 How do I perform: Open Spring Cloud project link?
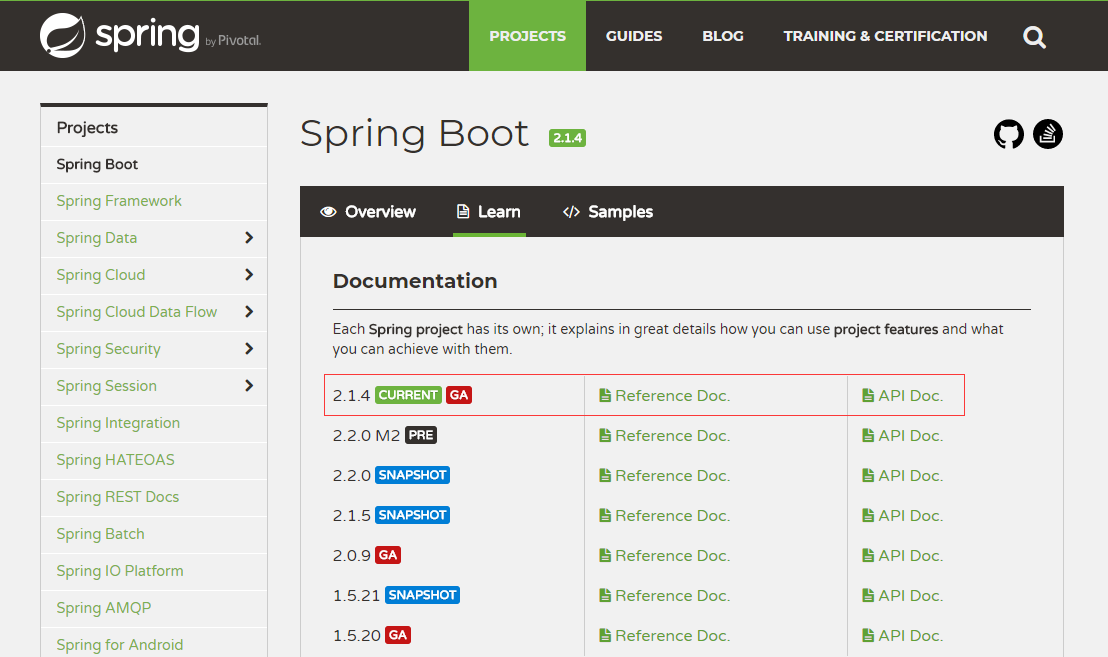pyautogui.click(x=101, y=275)
